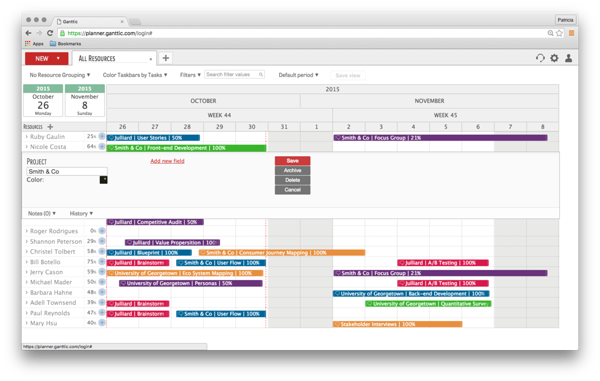Click the Cancel button

(292, 190)
